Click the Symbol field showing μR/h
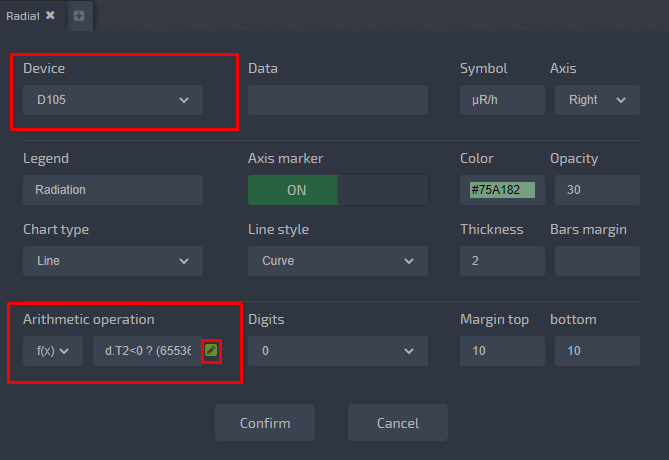Image resolution: width=669 pixels, height=460 pixels. [502, 100]
